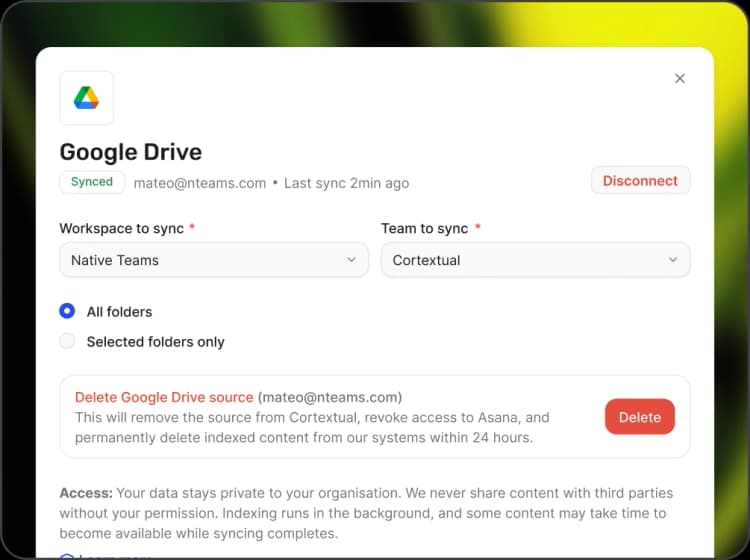Click the Delete Google Drive source heading
This screenshot has height=560, width=750.
(x=164, y=397)
